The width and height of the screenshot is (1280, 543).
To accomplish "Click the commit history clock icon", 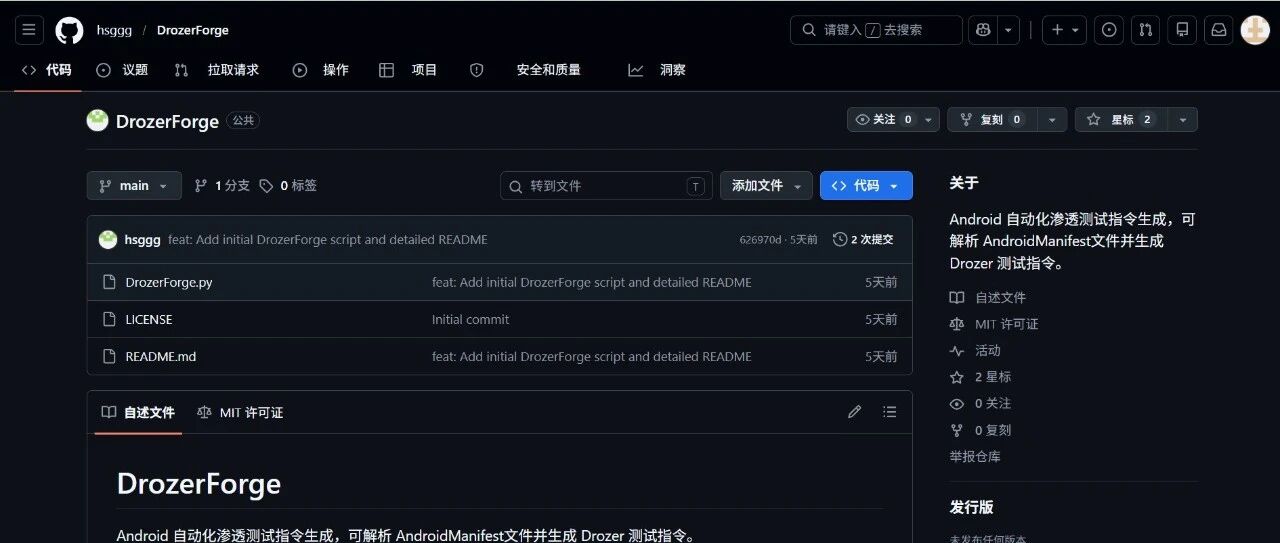I will pyautogui.click(x=840, y=240).
